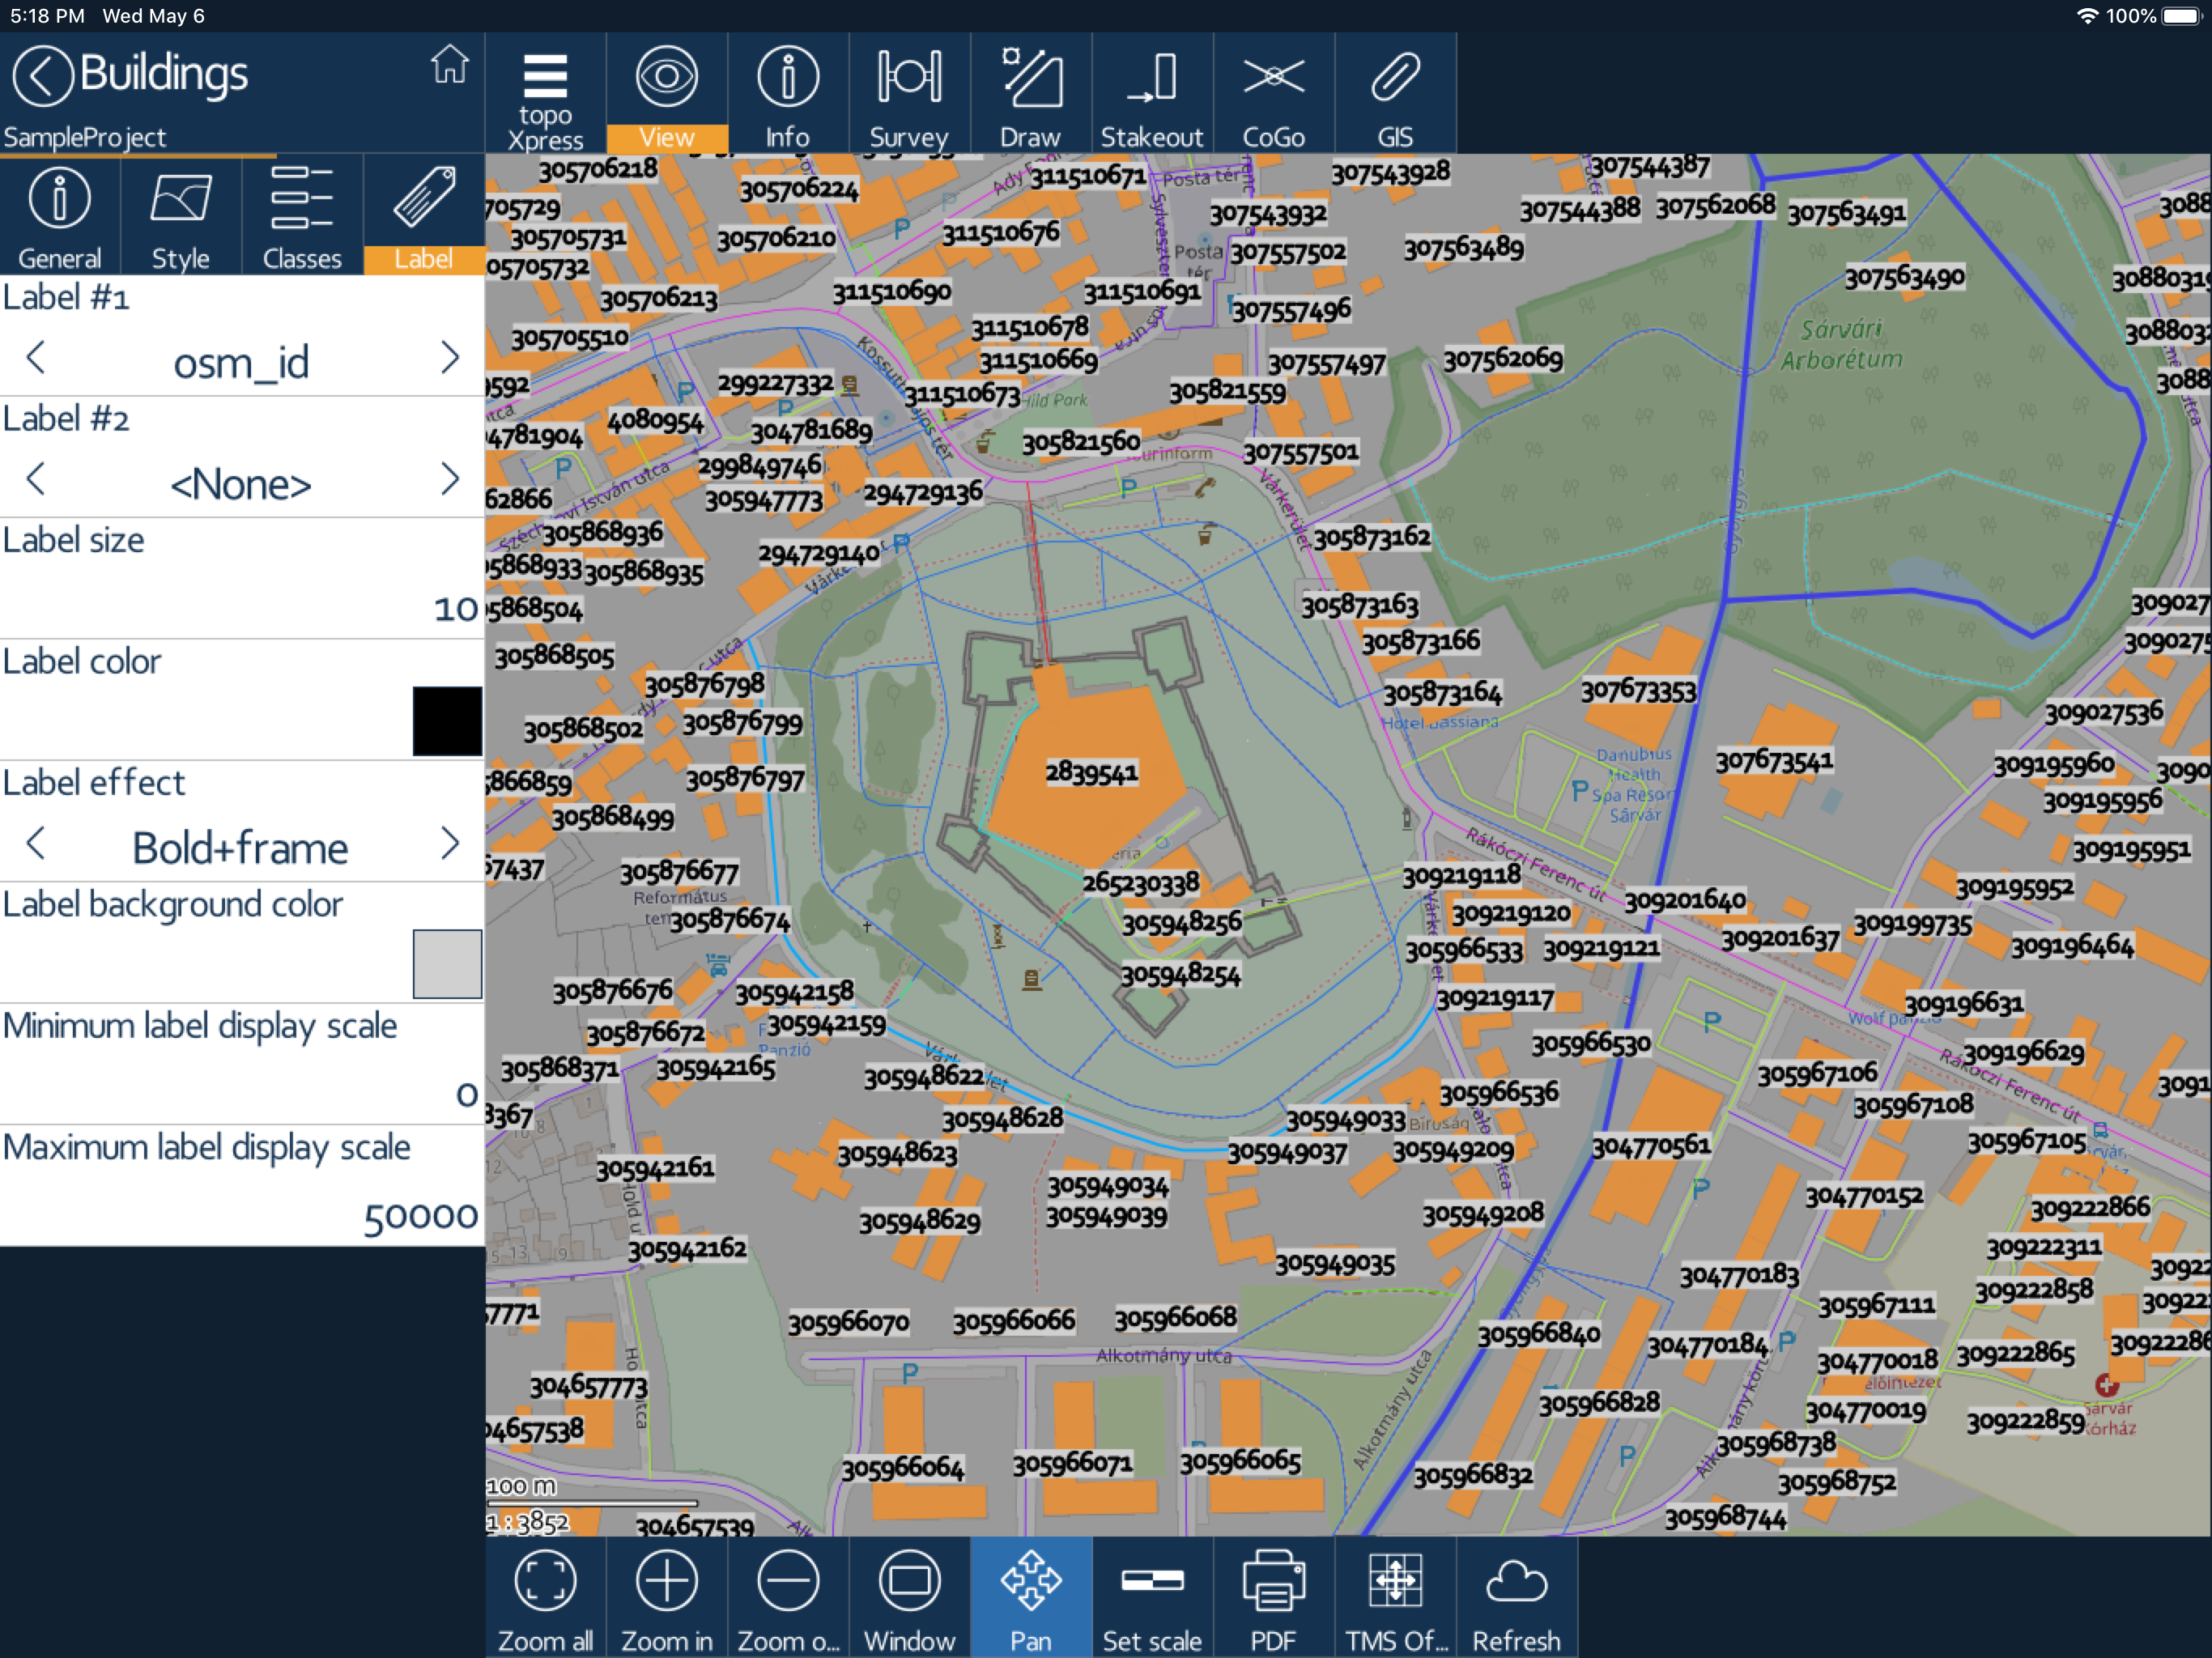This screenshot has width=2212, height=1658.
Task: Previous option for Label #2
Action: (36, 479)
